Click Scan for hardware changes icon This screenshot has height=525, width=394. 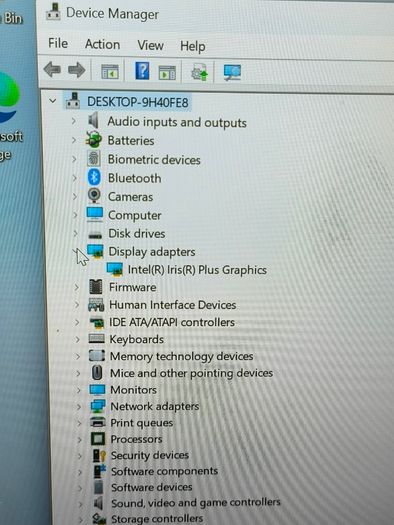point(232,72)
